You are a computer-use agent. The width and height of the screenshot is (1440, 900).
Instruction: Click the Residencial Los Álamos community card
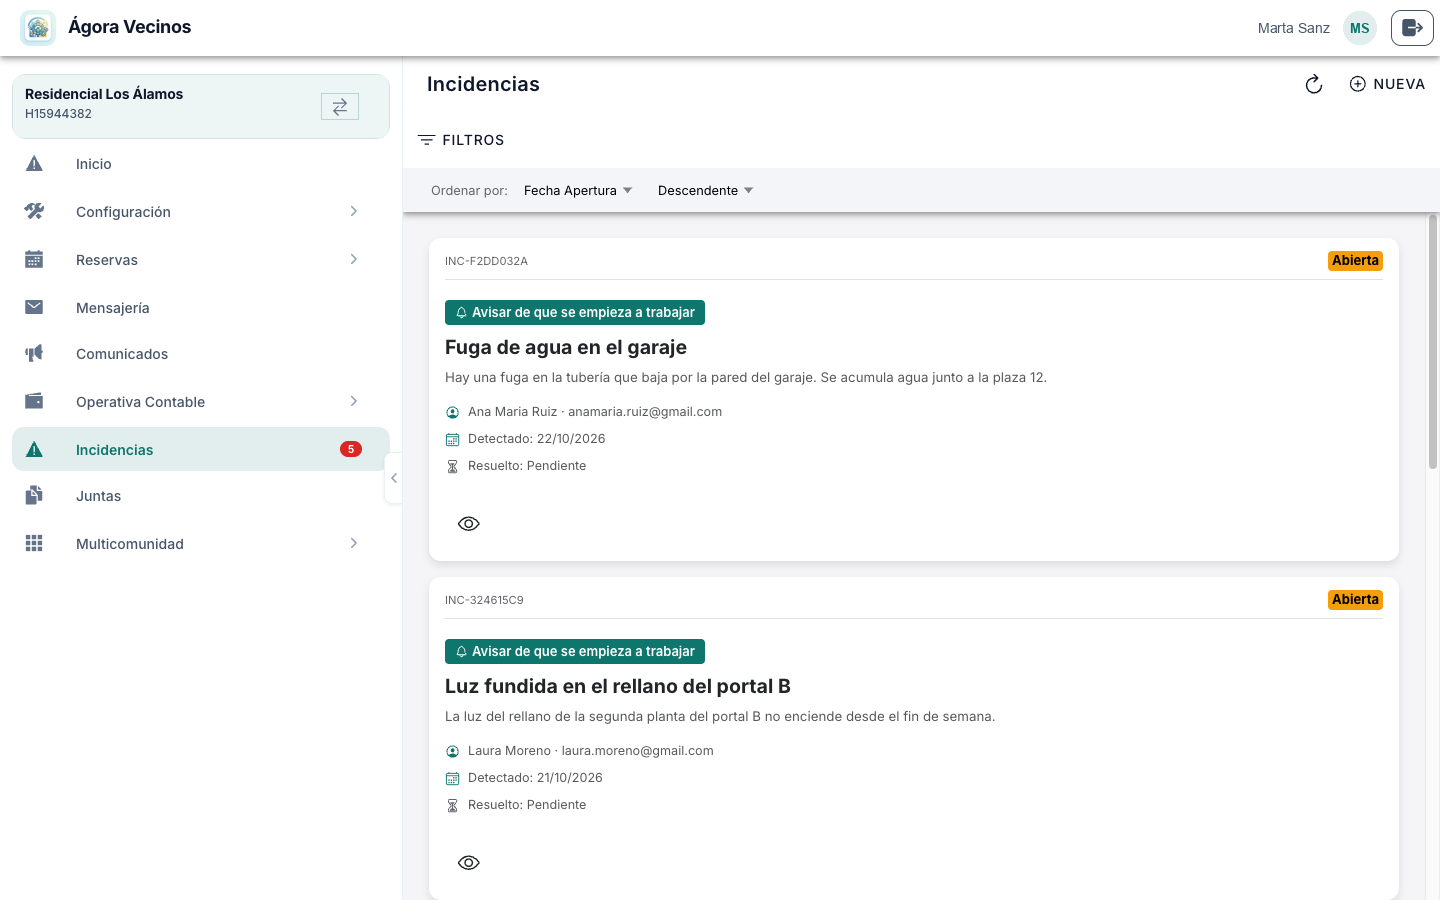[x=201, y=106]
